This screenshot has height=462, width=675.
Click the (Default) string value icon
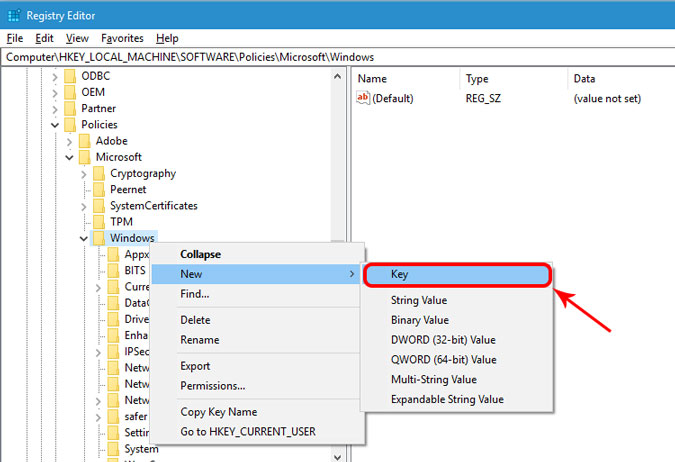[364, 98]
